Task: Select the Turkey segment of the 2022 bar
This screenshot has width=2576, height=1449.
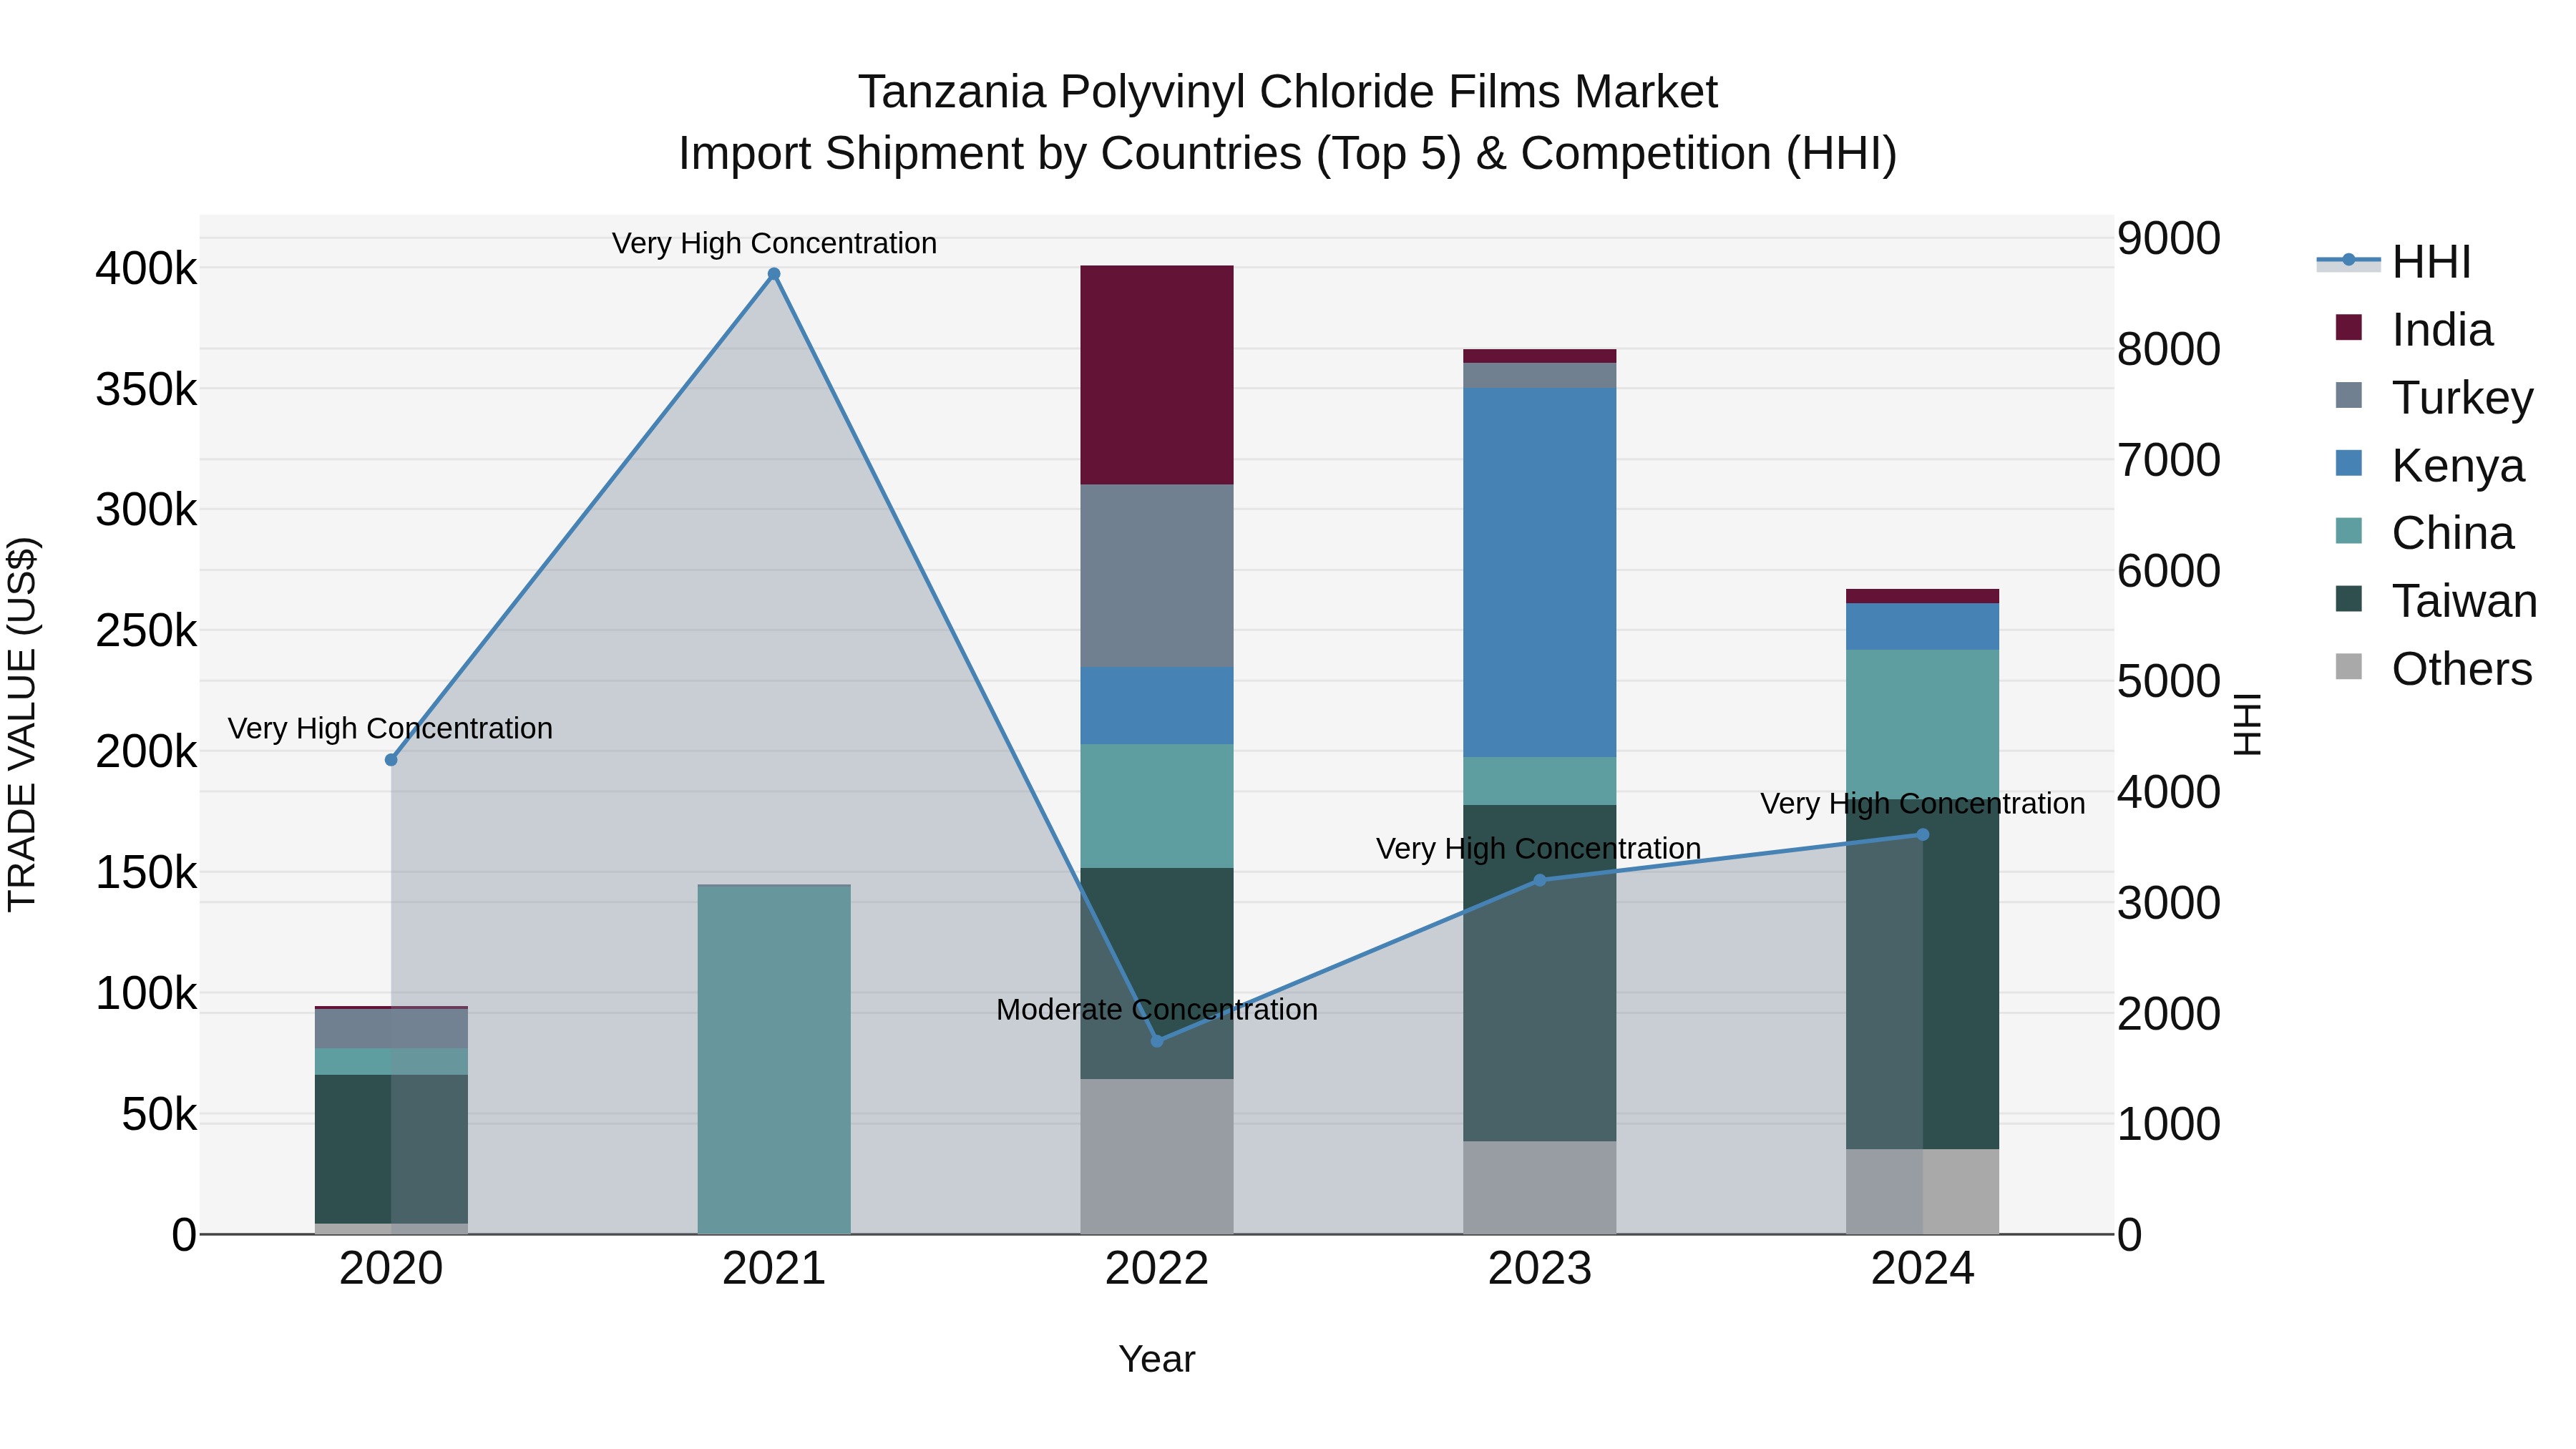Action: [x=1157, y=576]
